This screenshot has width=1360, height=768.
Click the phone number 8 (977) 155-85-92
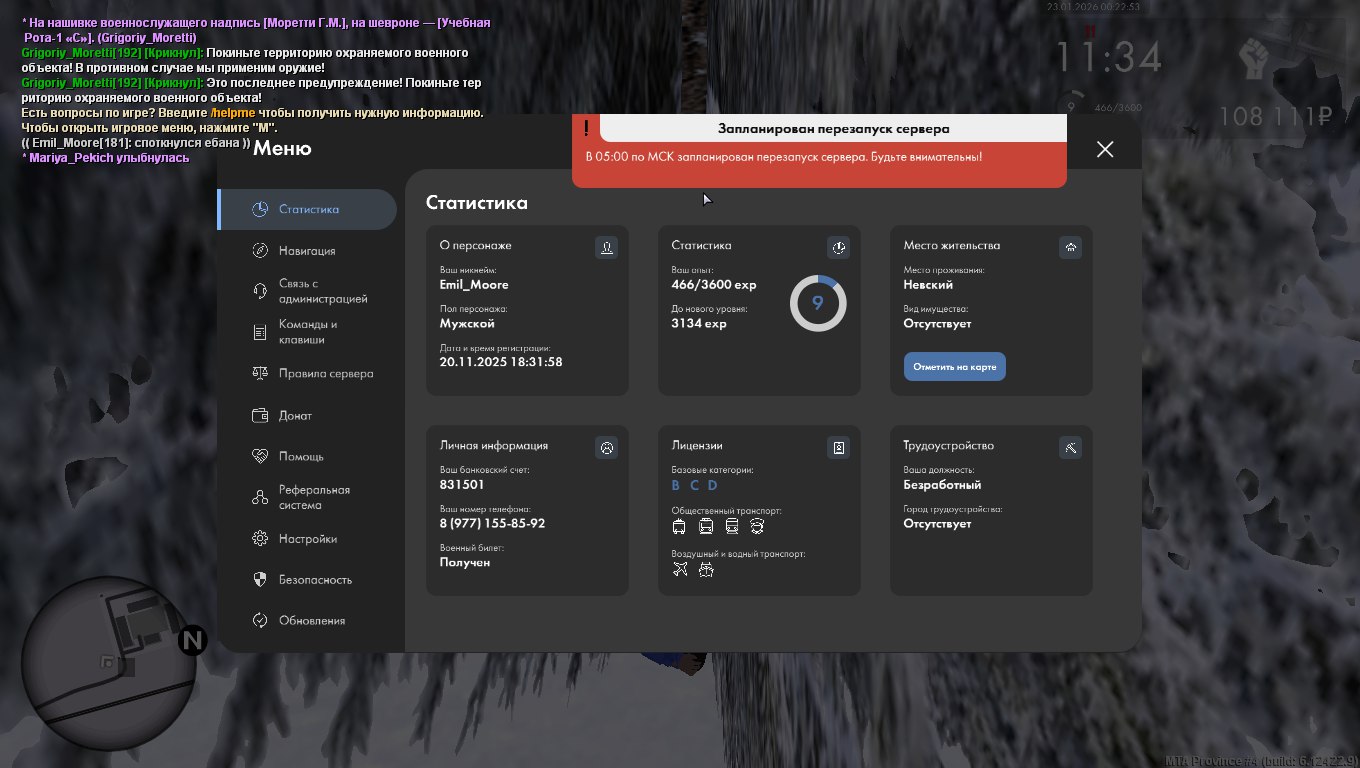[x=493, y=524]
